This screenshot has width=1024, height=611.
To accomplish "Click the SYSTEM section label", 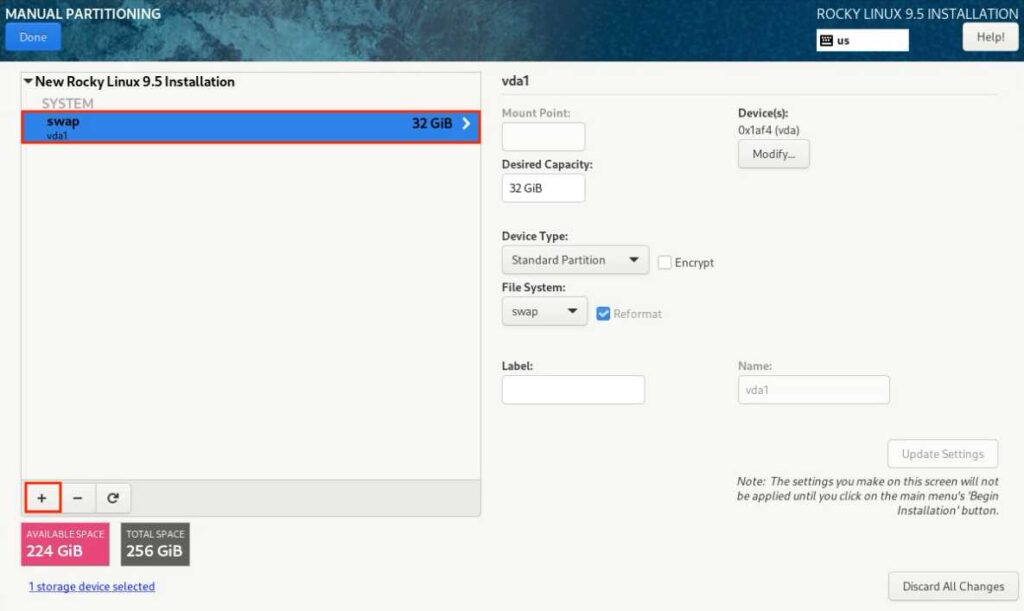I will [67, 103].
